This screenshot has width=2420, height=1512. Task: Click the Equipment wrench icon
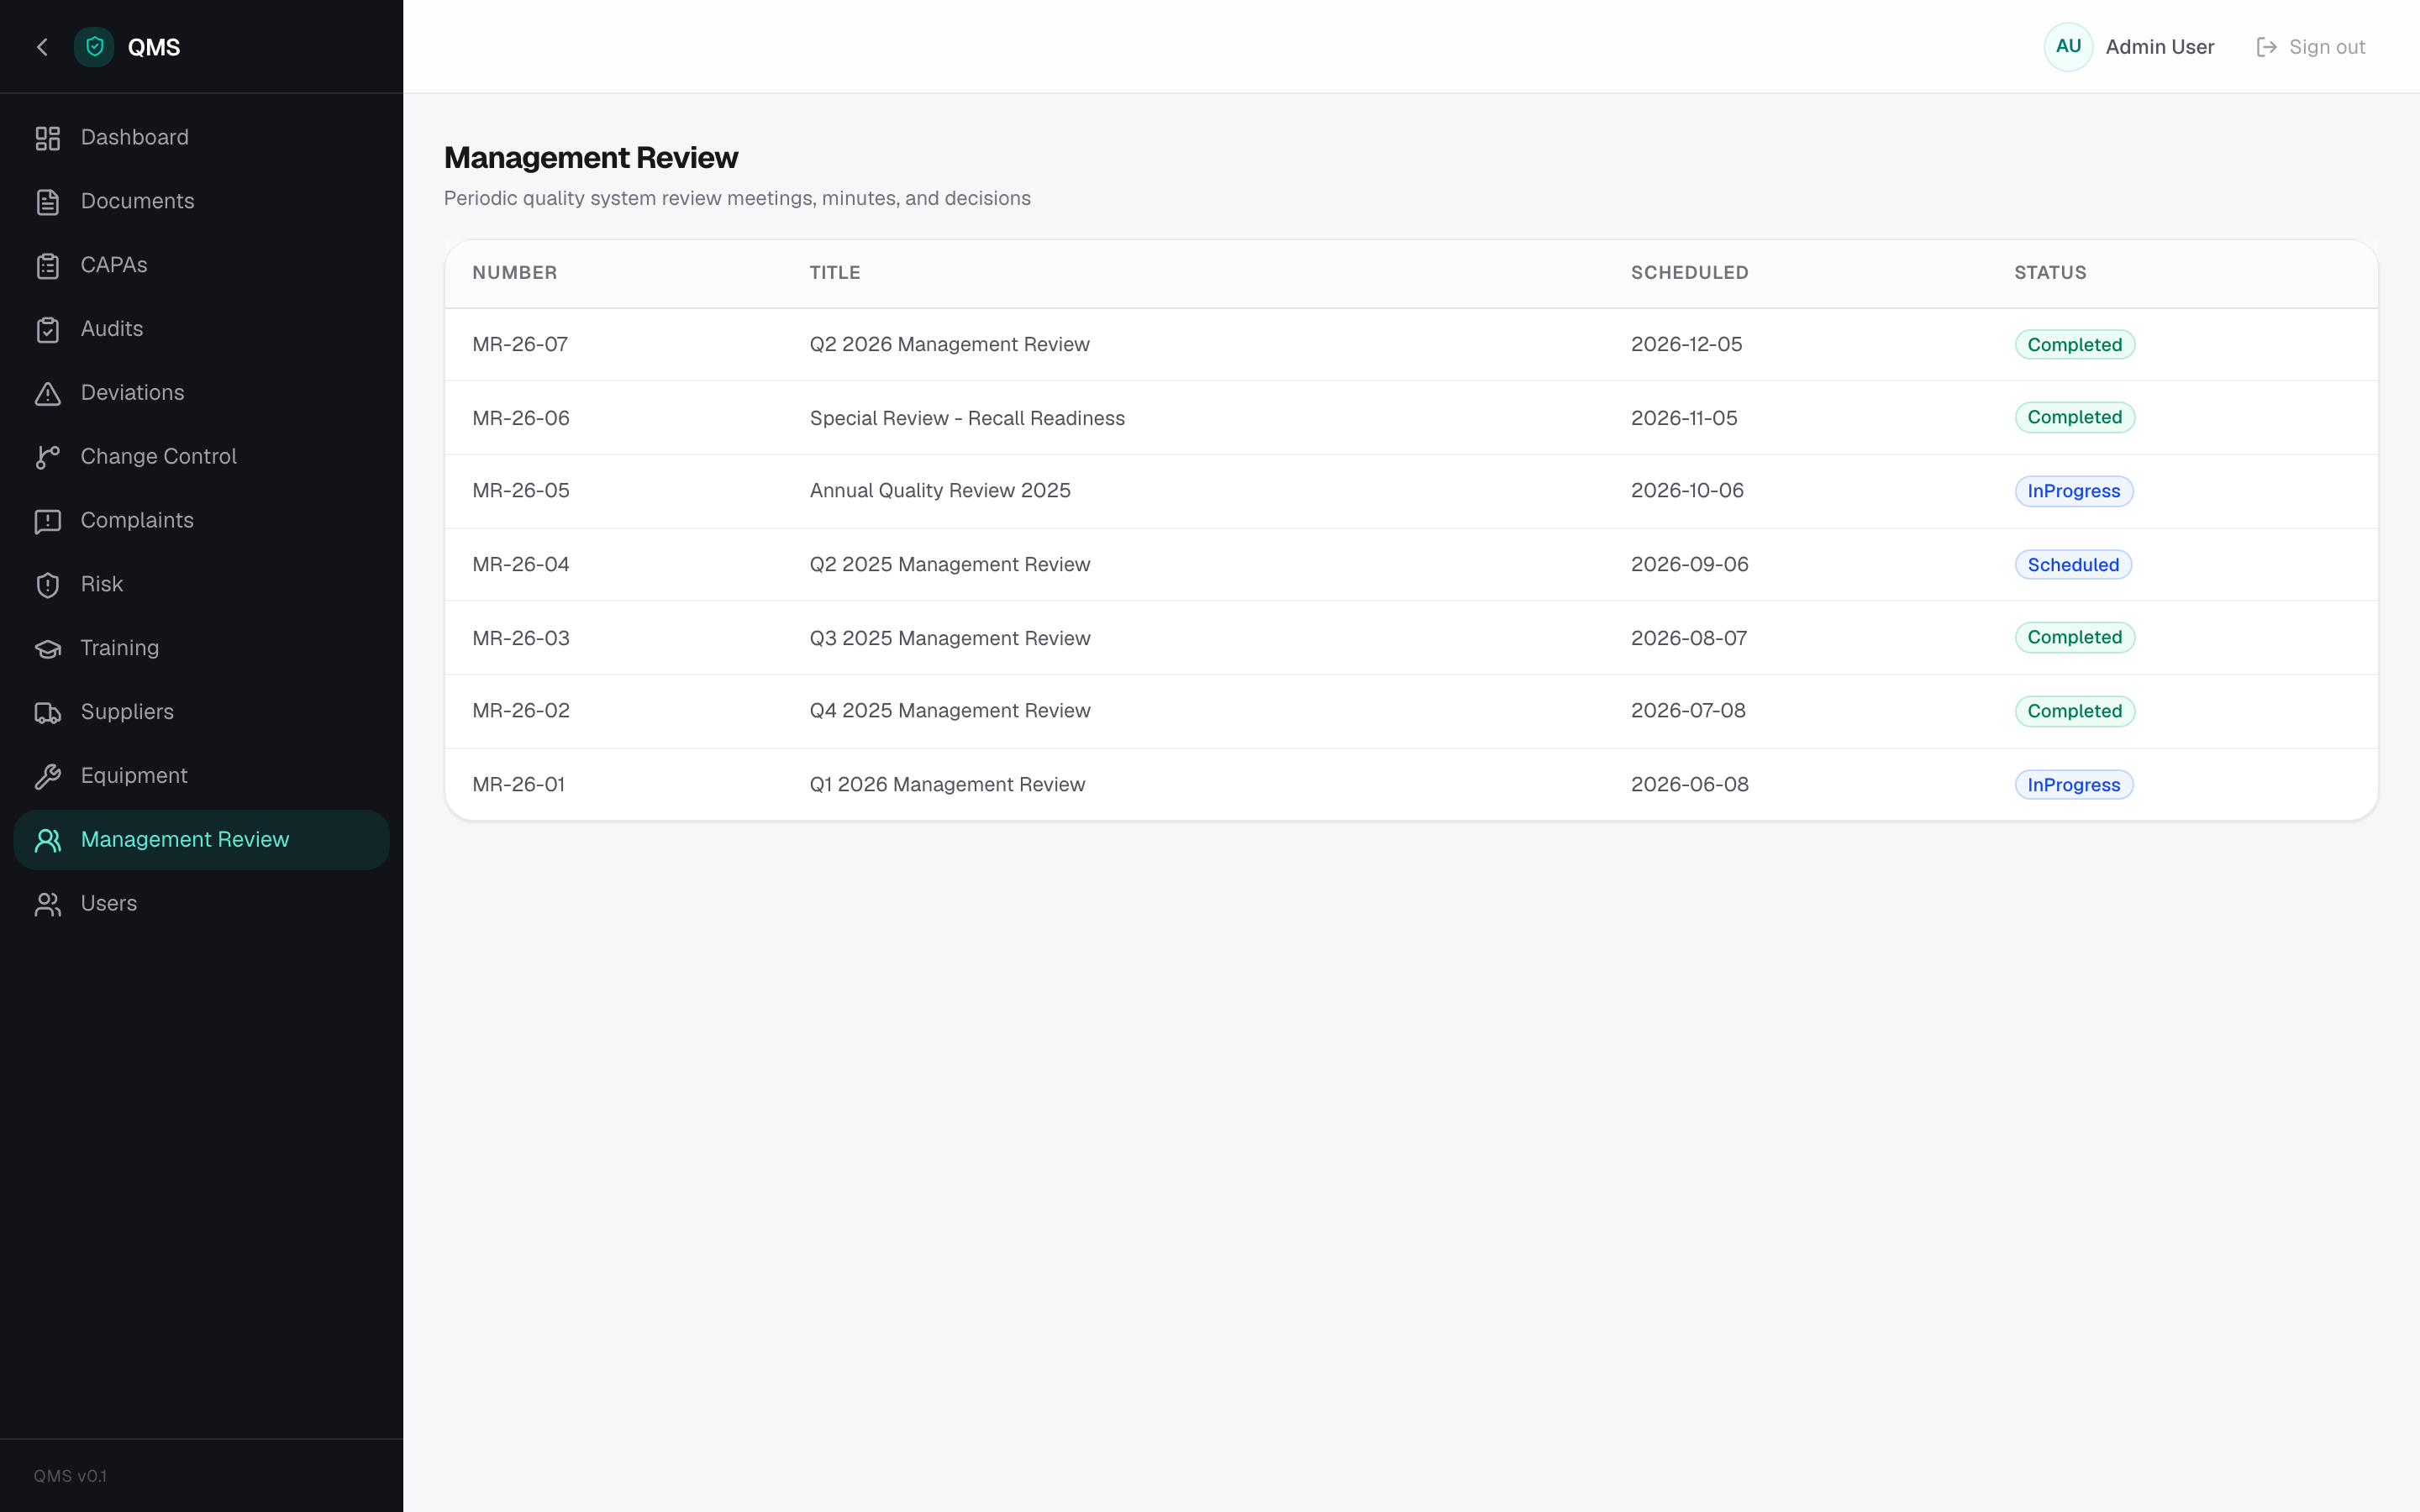click(48, 777)
